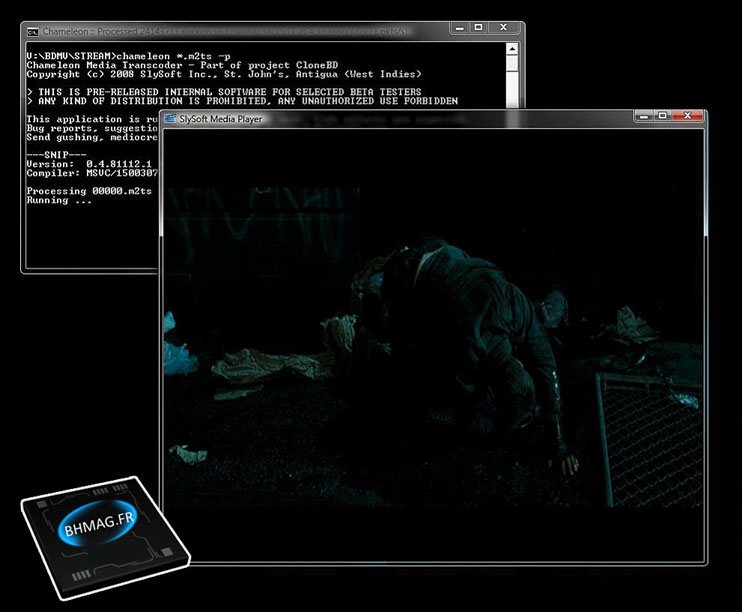Screen dimensions: 742x612
Task: Click the Chameleon console window icon
Action: click(x=33, y=32)
